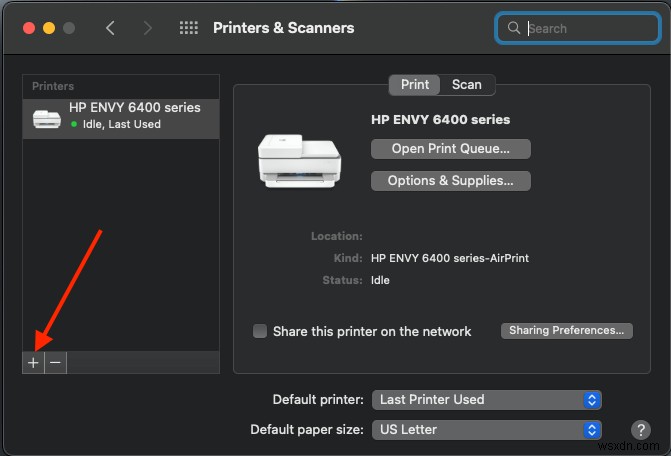Open Sharing Preferences
The image size is (671, 456).
(x=566, y=330)
